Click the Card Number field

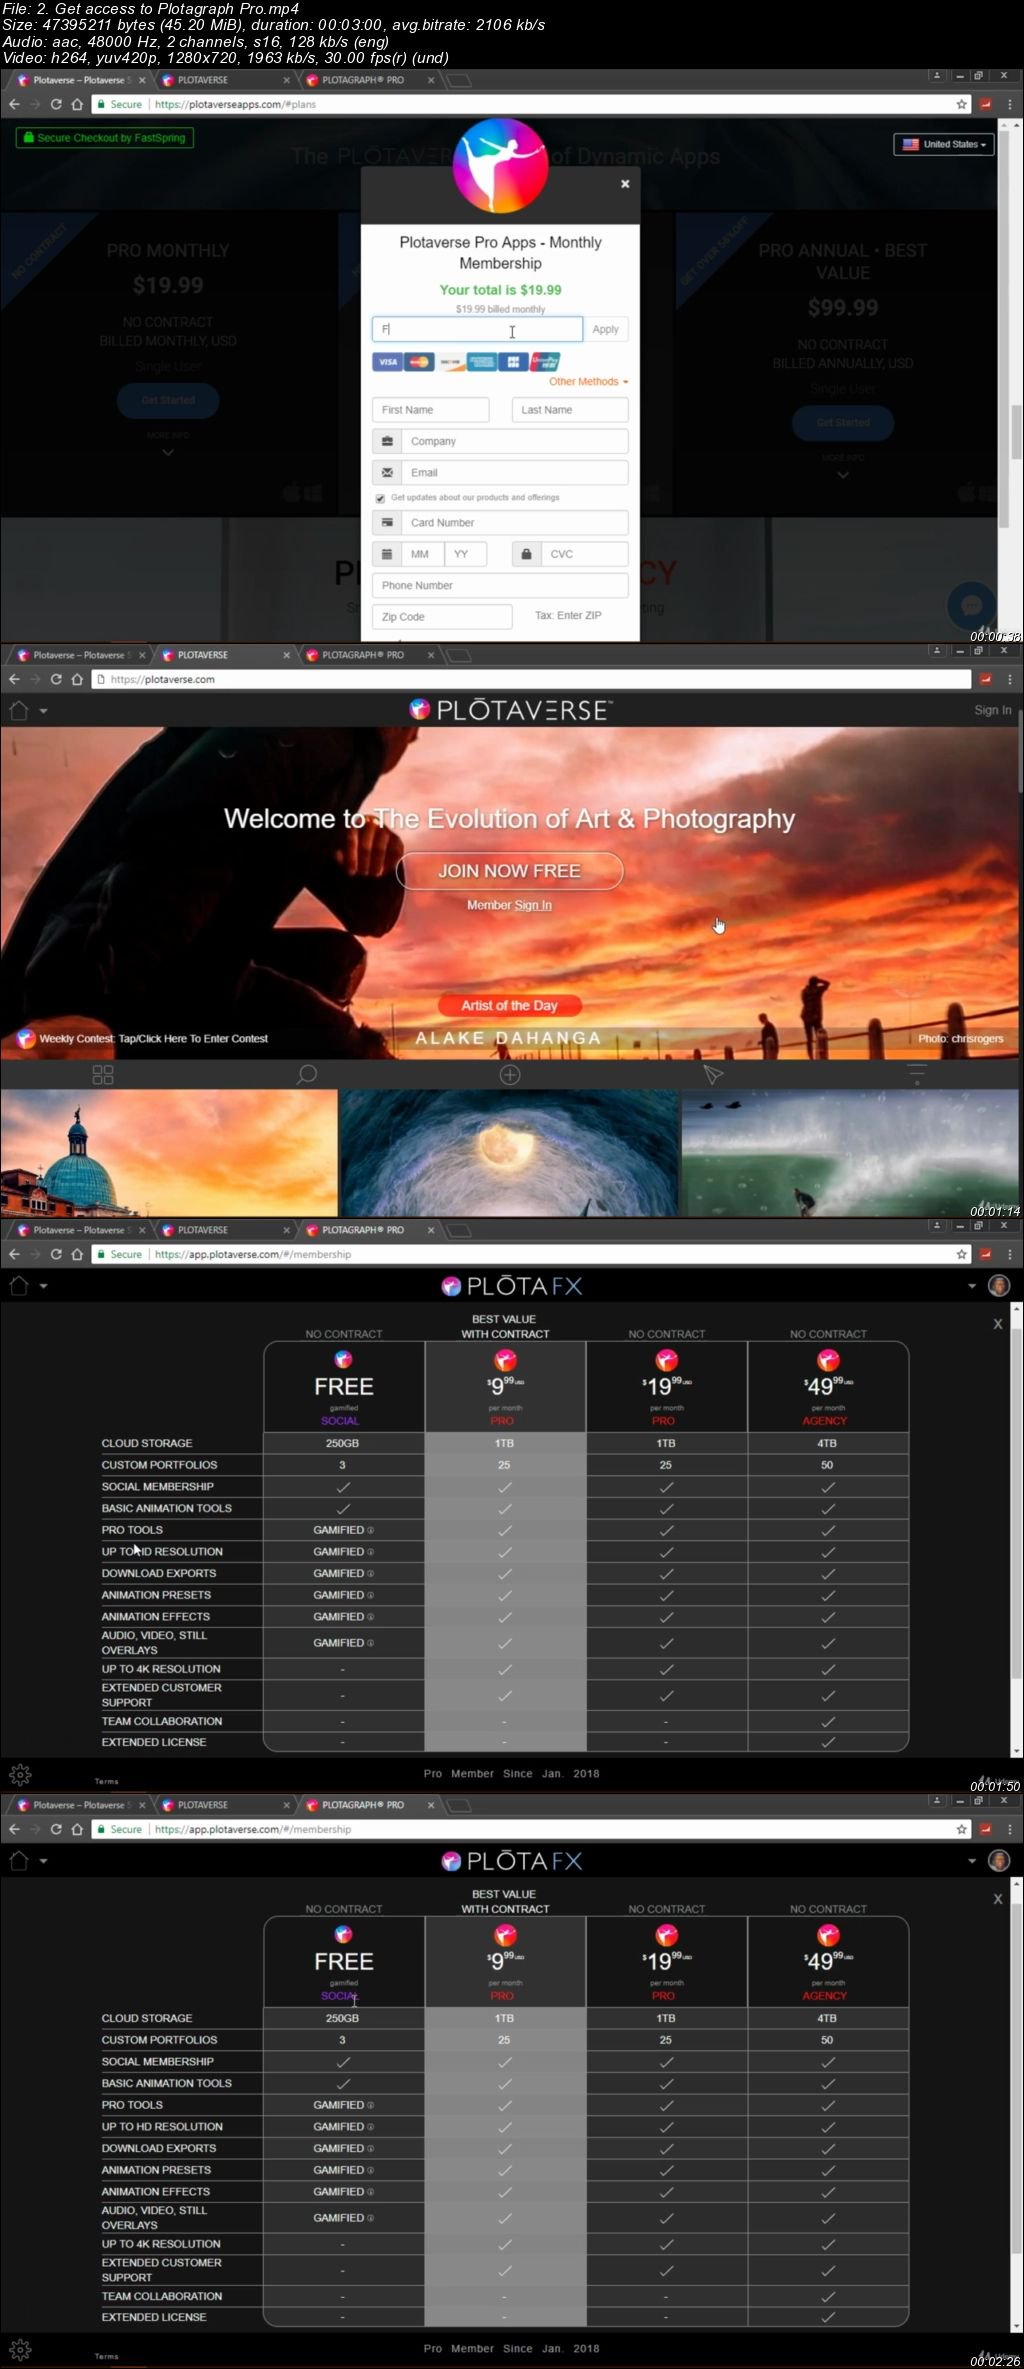(x=500, y=522)
